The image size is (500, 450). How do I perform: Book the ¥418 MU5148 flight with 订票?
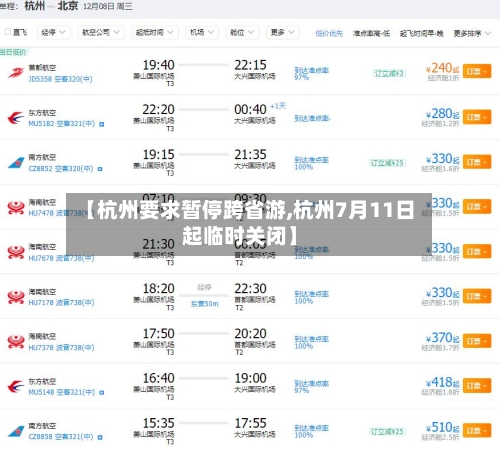click(x=477, y=386)
